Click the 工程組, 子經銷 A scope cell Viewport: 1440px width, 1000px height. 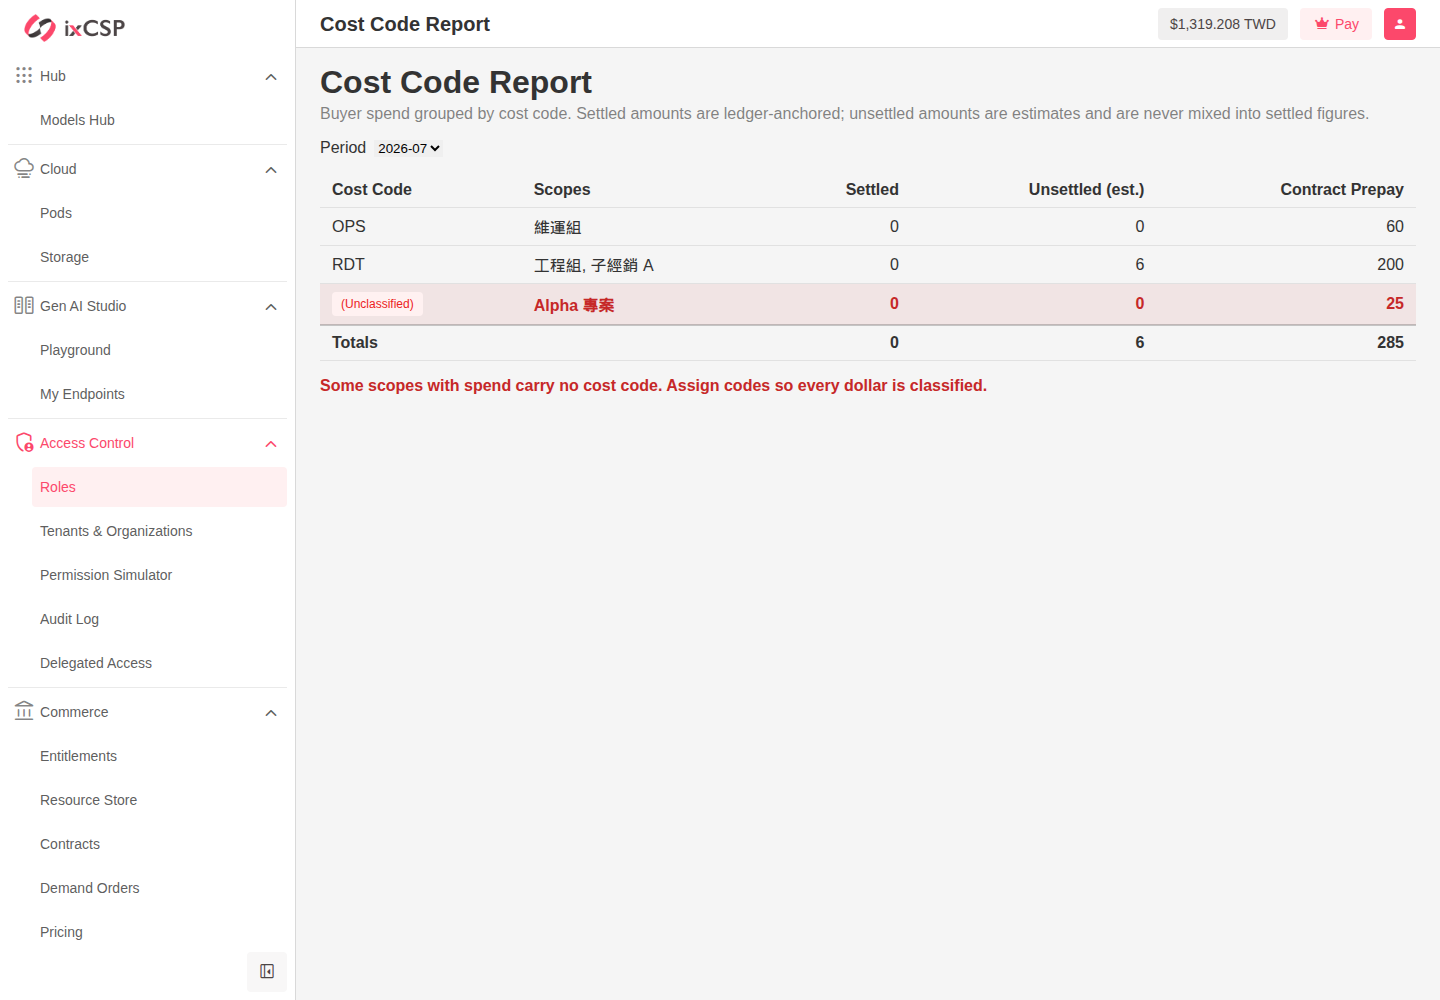click(x=593, y=265)
